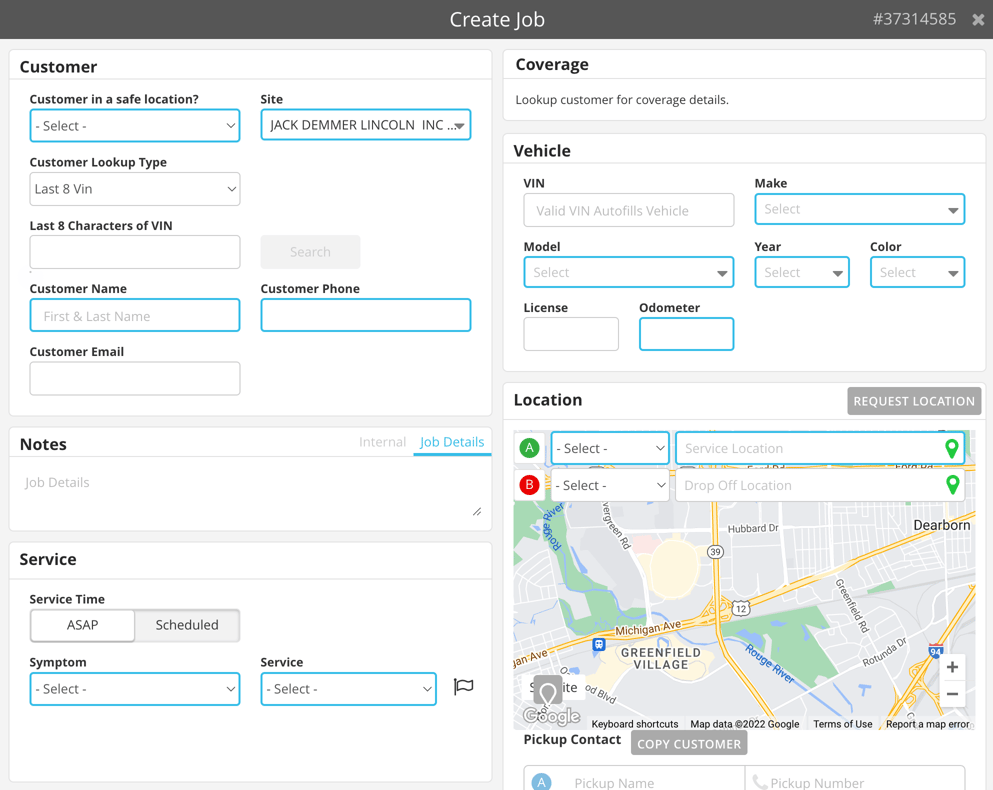This screenshot has height=790, width=993.
Task: Zoom in on the map
Action: 952,667
